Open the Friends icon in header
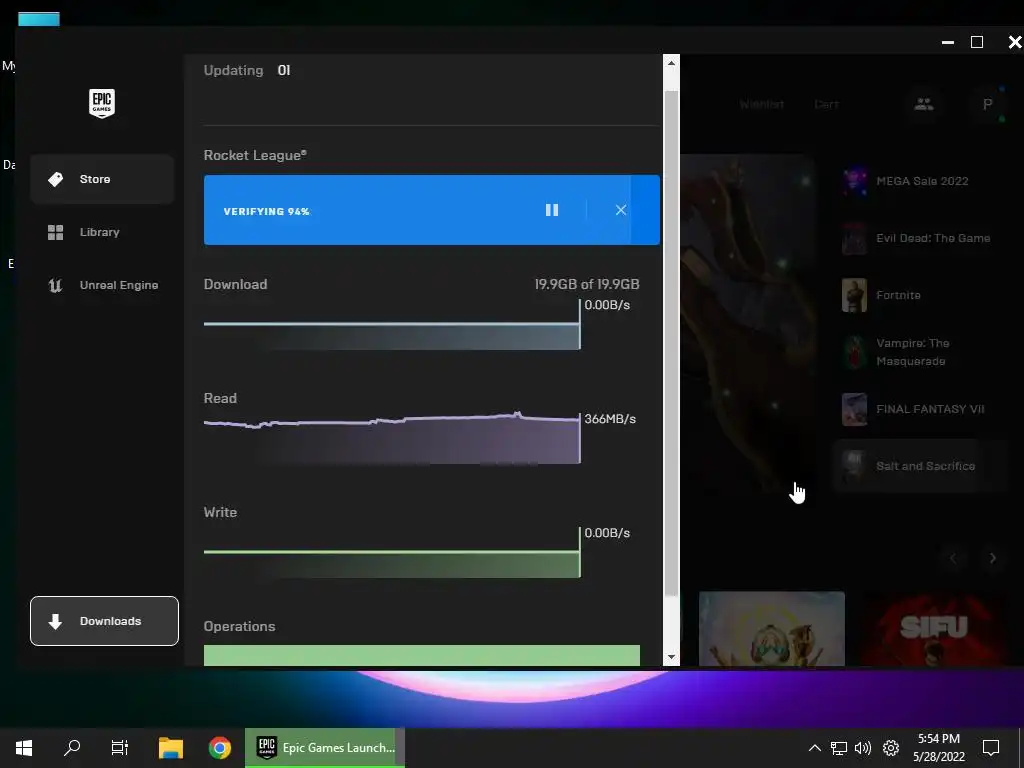 pos(923,104)
